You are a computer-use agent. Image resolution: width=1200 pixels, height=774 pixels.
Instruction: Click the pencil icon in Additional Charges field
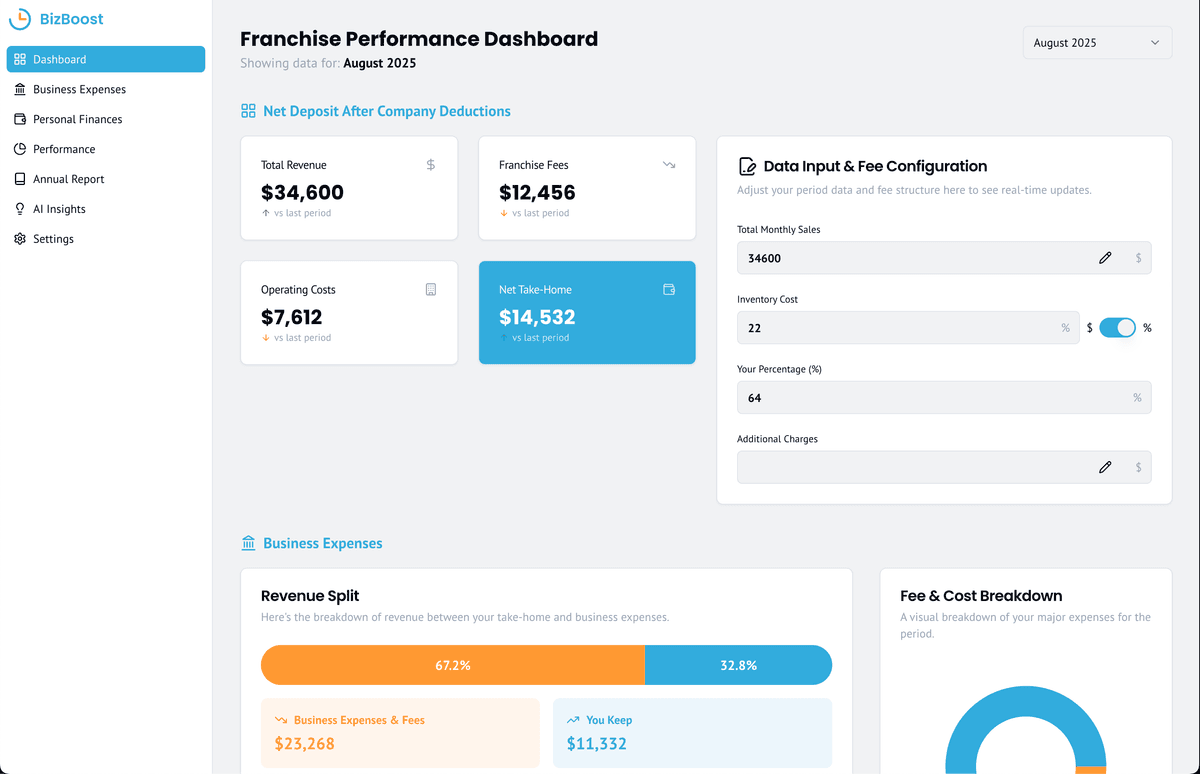pos(1105,466)
